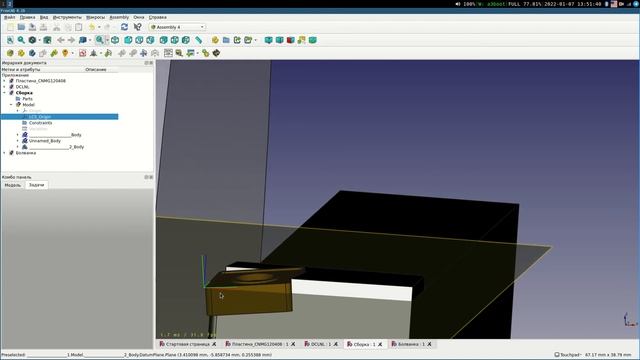Click the Open file folder icon

(21, 27)
